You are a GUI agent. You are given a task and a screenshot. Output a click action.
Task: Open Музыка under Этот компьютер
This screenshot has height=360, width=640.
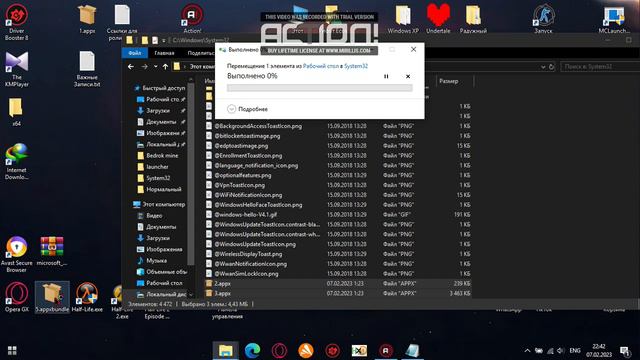pyautogui.click(x=156, y=260)
